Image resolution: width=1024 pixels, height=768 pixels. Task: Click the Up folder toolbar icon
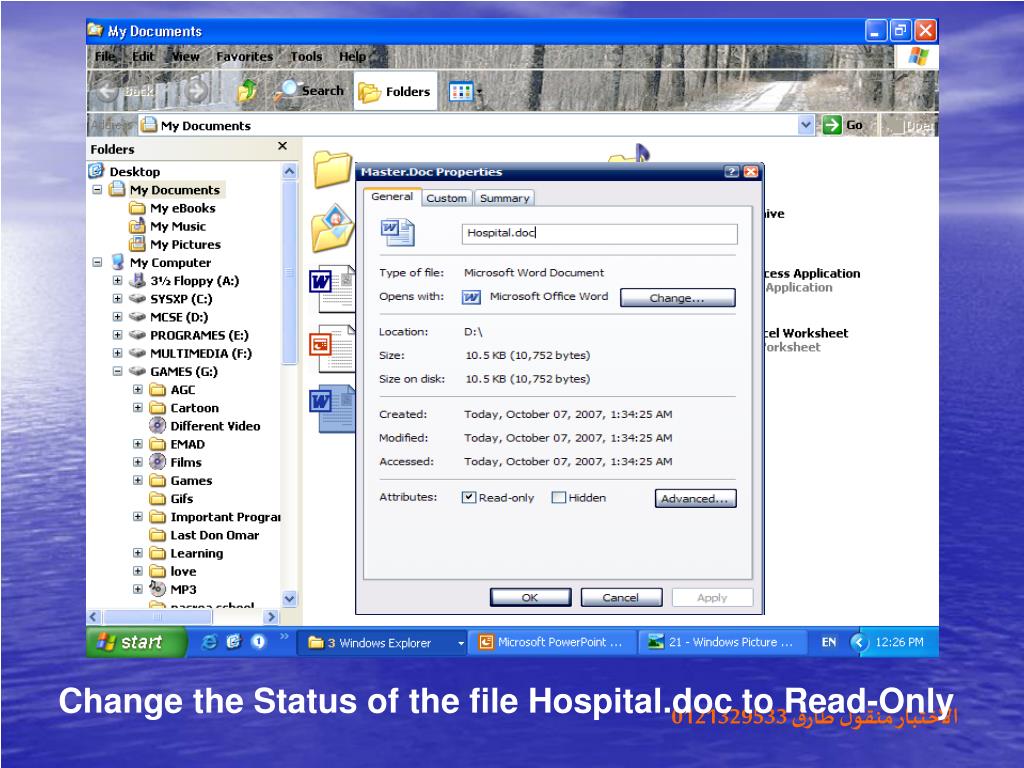pyautogui.click(x=248, y=91)
